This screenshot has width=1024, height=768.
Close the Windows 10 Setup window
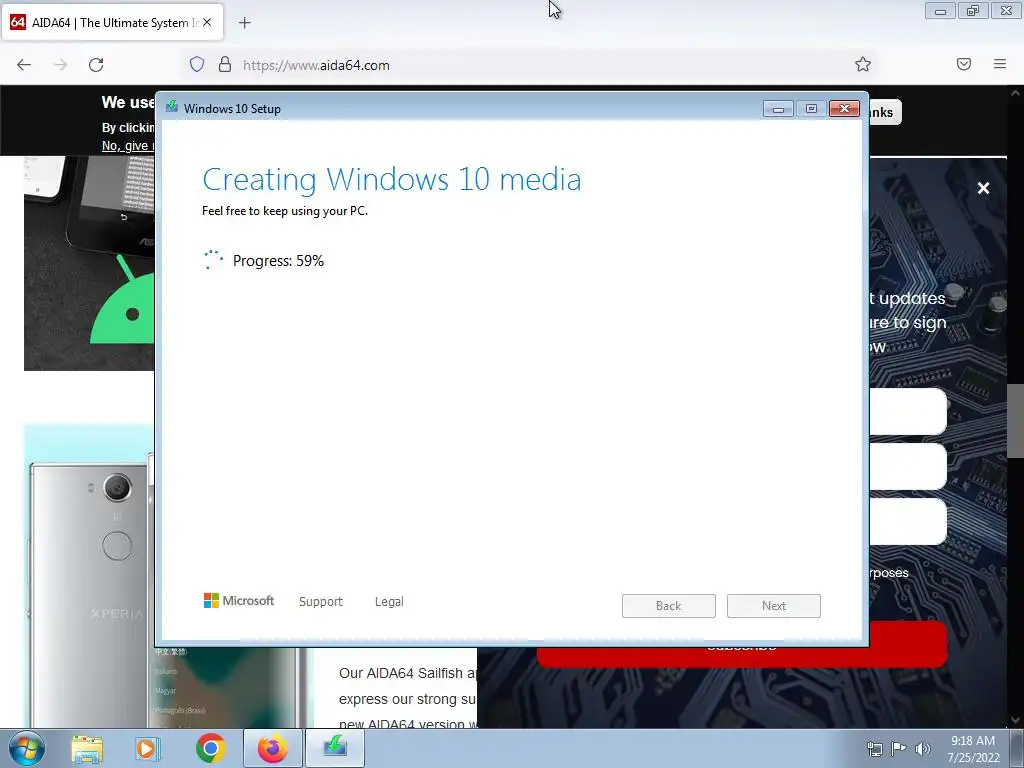click(x=844, y=108)
